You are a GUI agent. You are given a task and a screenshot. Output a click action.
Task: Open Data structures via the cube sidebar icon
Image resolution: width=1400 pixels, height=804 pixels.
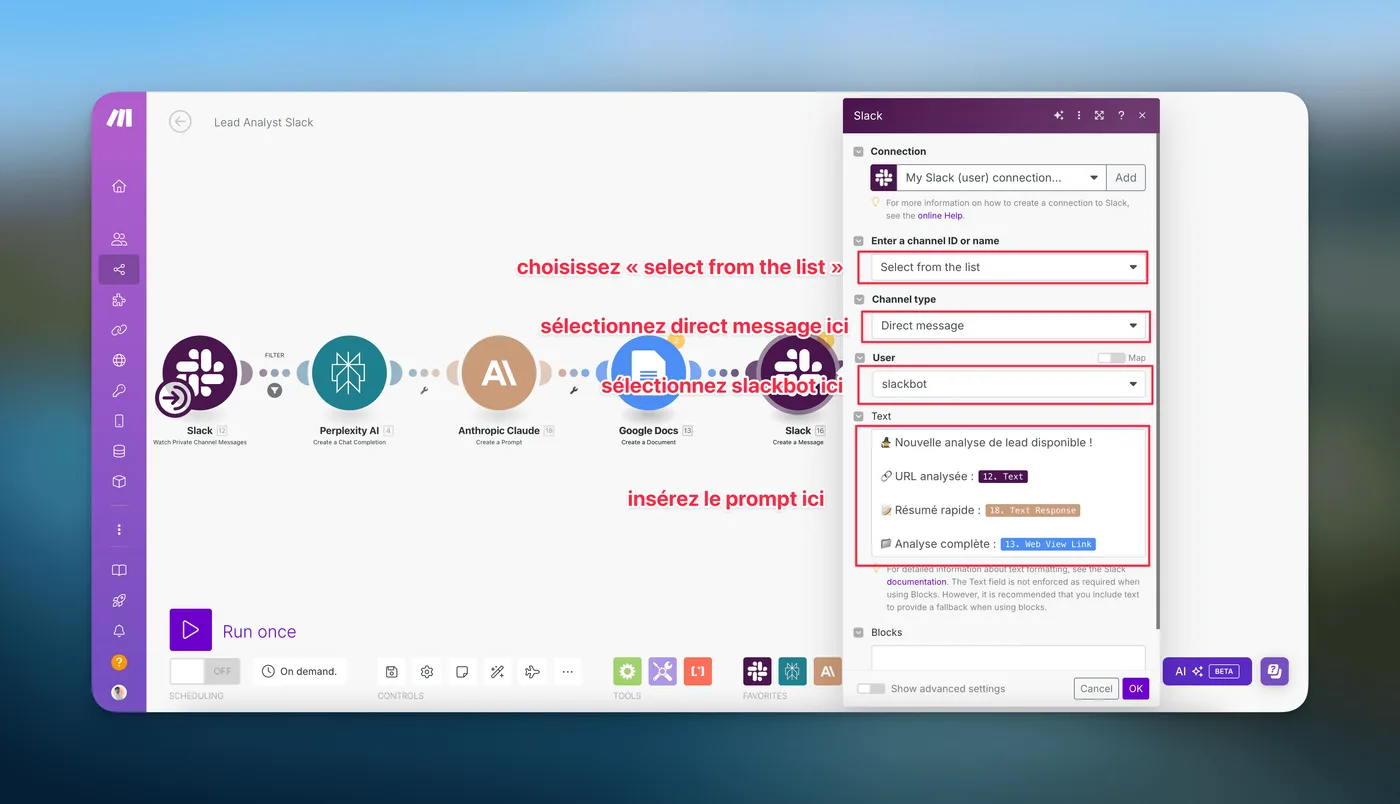pyautogui.click(x=119, y=481)
